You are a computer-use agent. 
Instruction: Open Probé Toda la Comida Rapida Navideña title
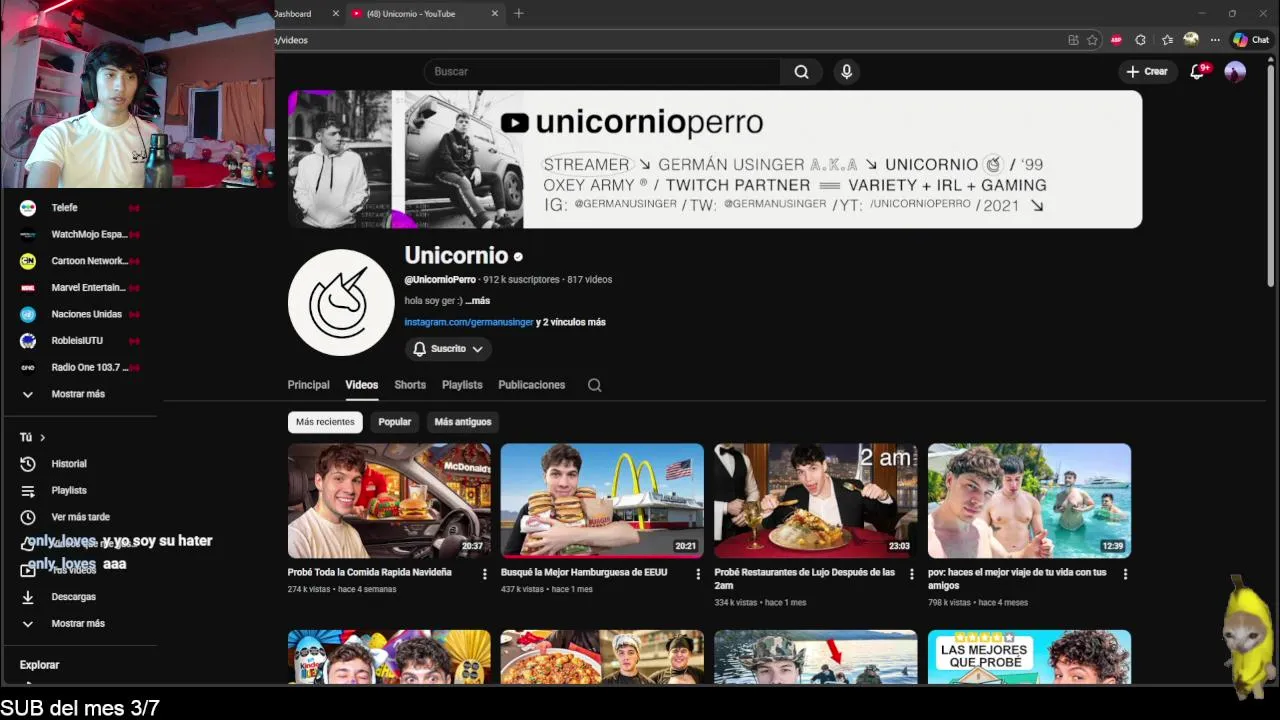(x=370, y=573)
